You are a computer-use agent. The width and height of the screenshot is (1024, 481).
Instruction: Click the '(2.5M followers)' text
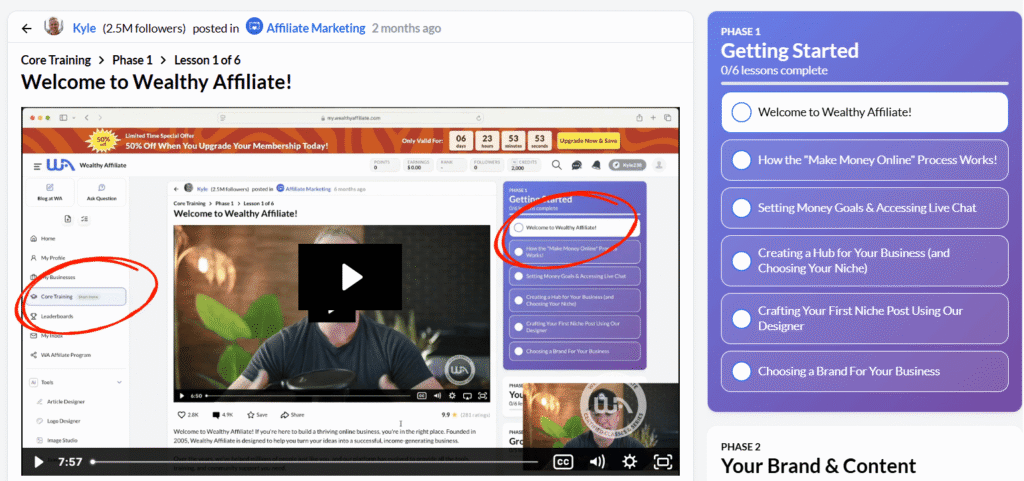pyautogui.click(x=144, y=28)
